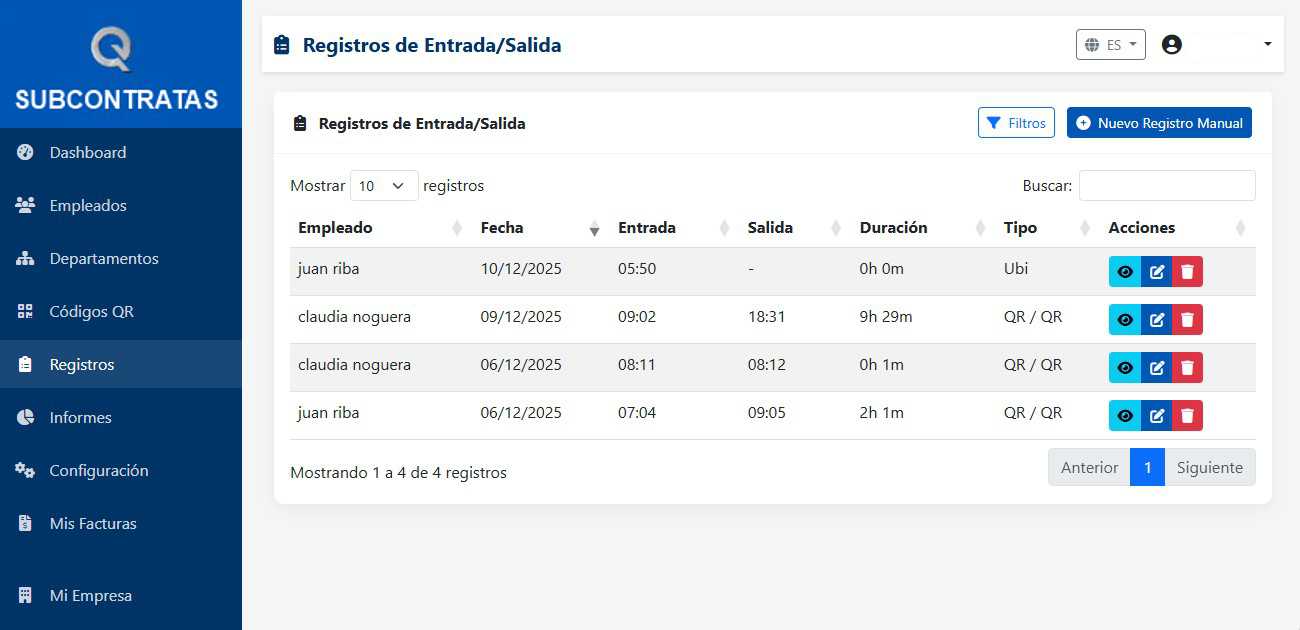Expand the account caret at top right

click(x=1267, y=44)
